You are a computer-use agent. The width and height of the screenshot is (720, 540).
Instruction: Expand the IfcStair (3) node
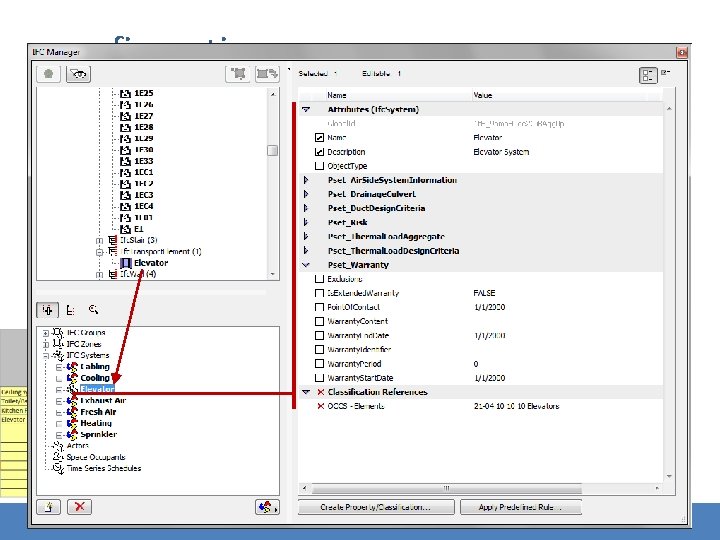click(x=99, y=241)
